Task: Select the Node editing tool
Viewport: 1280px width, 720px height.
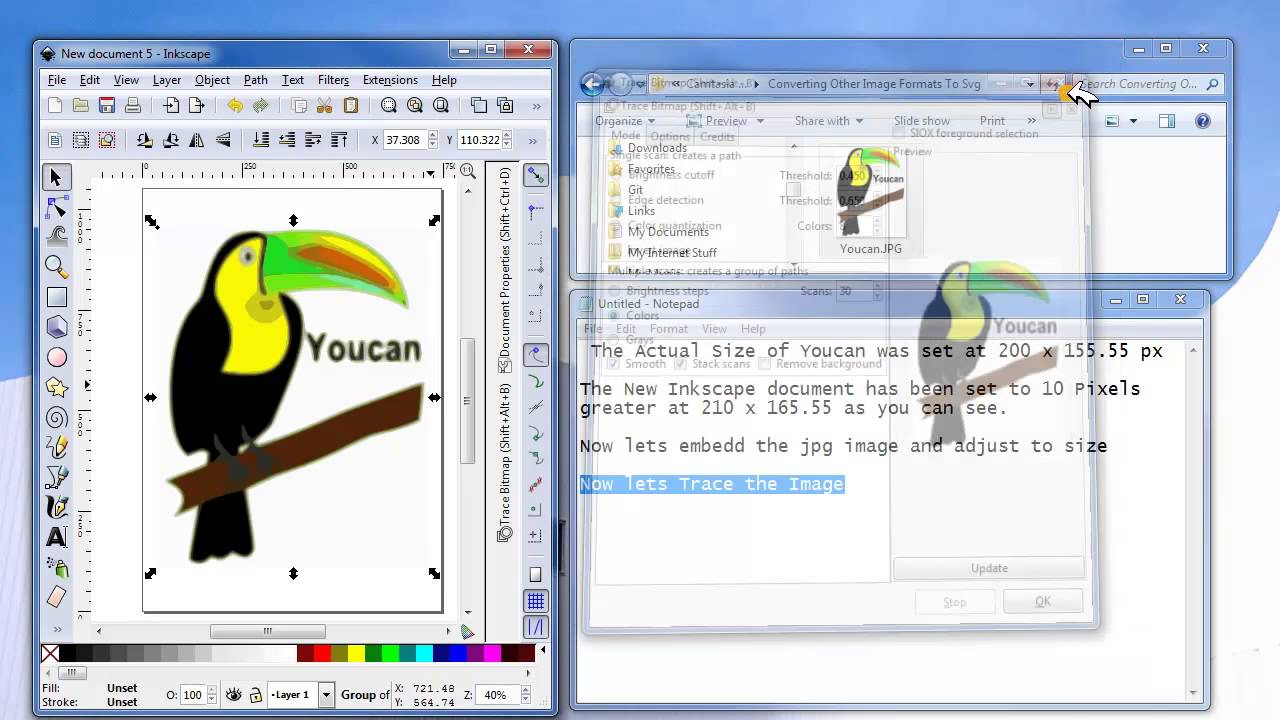Action: 56,208
